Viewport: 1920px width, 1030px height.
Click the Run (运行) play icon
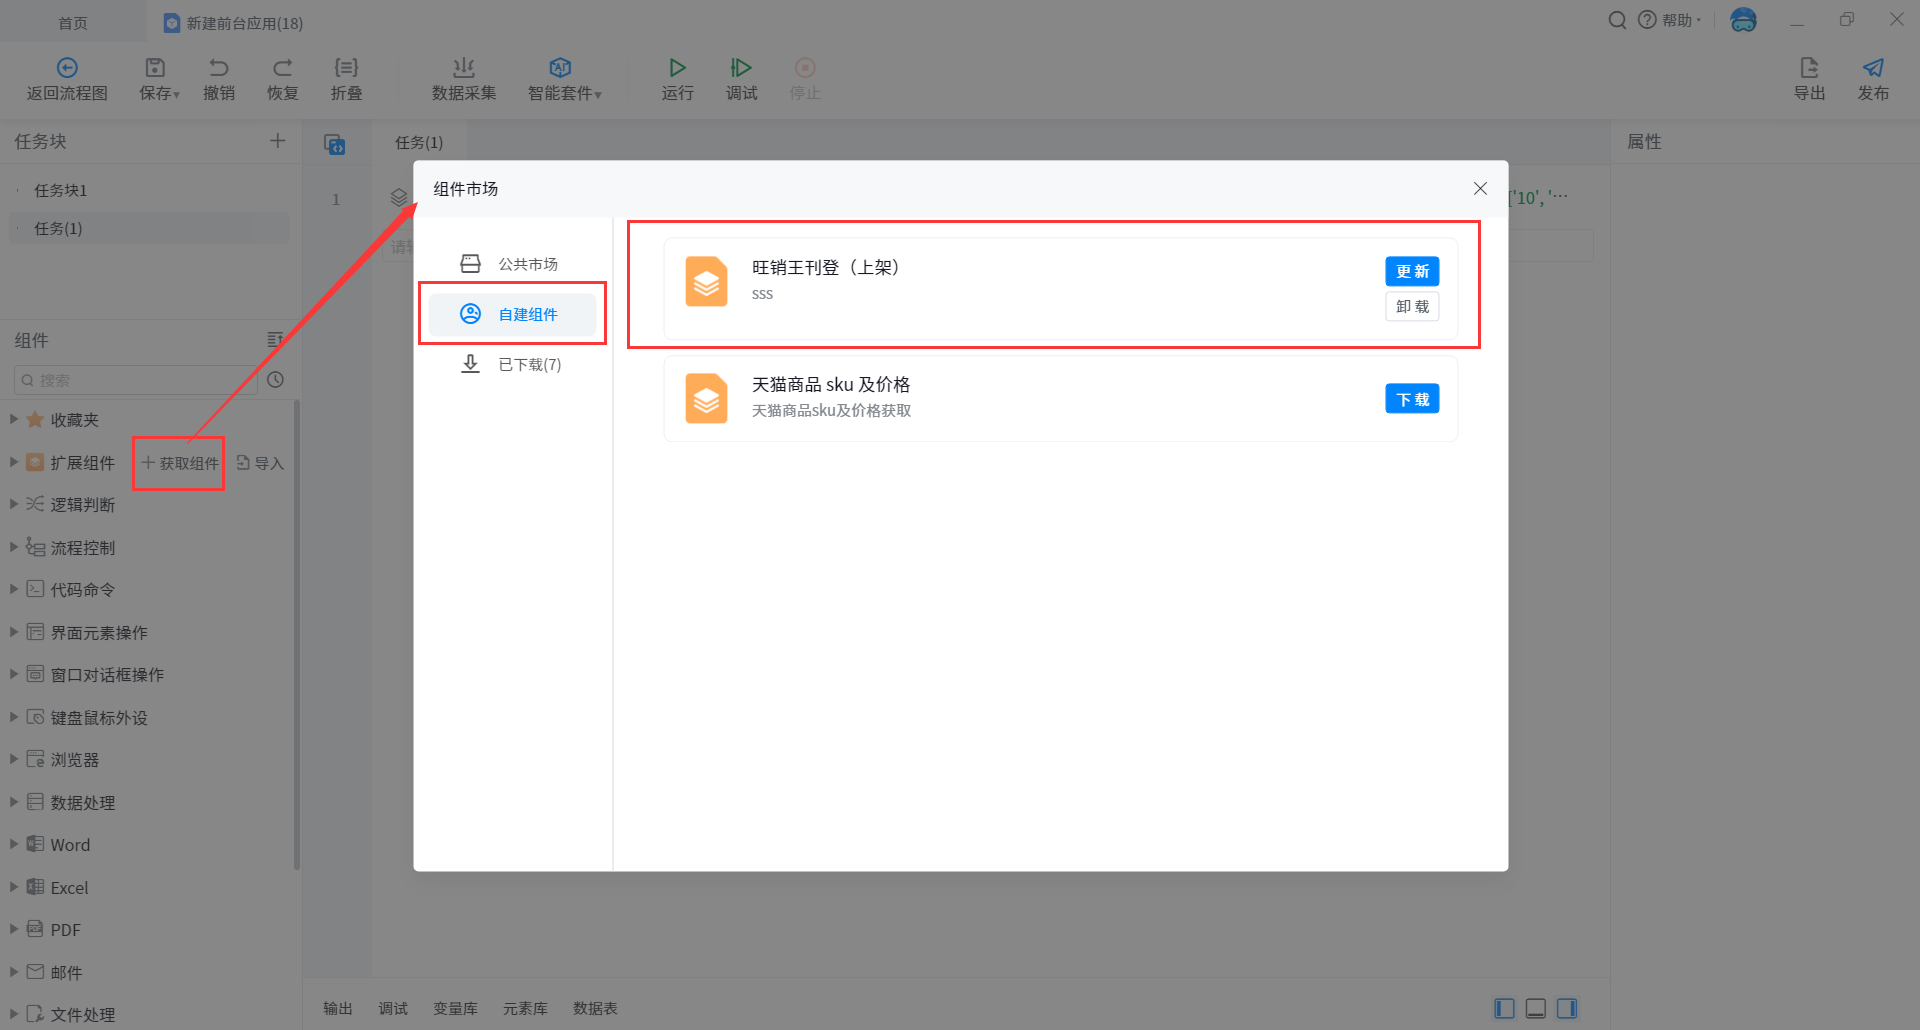tap(677, 68)
